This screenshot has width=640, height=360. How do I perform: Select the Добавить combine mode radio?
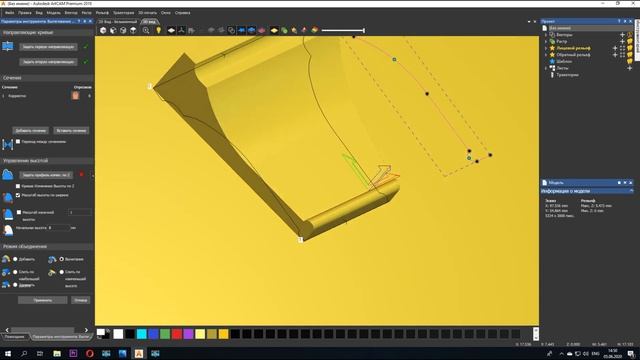15,259
